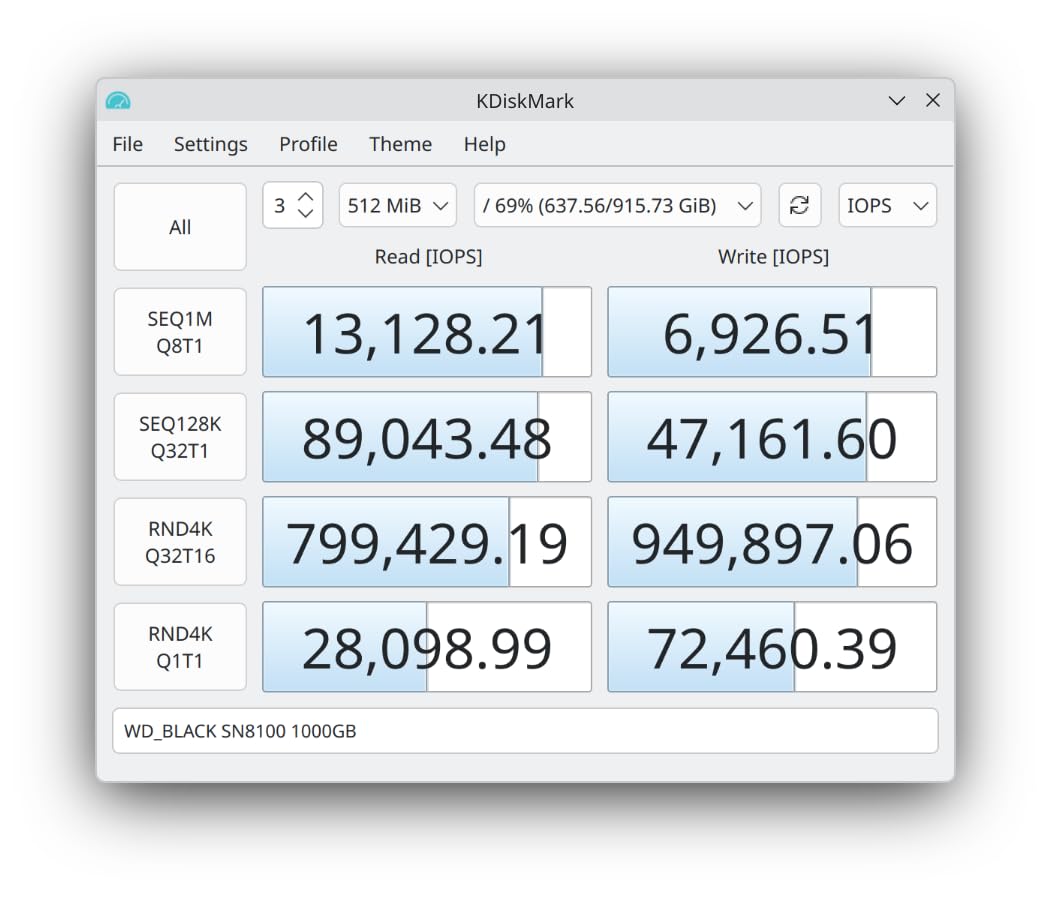Run all benchmarks with the All button
1052x897 pixels.
[180, 227]
